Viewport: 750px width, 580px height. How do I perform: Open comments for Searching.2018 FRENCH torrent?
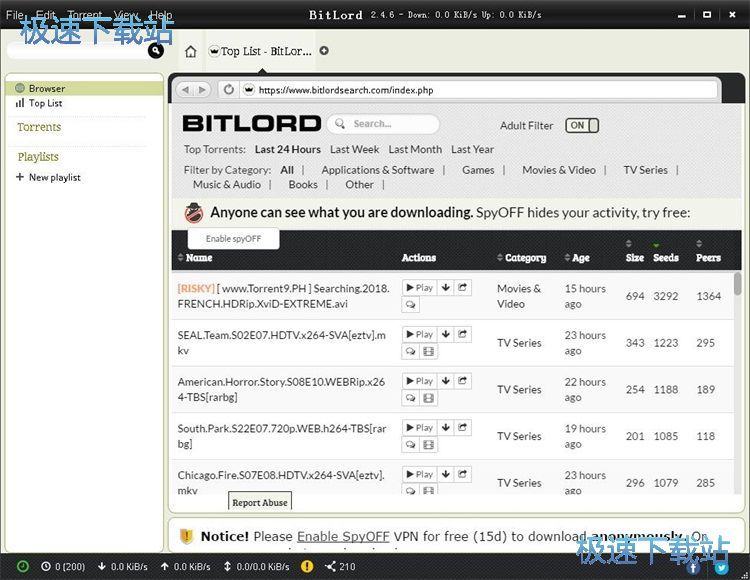(410, 304)
